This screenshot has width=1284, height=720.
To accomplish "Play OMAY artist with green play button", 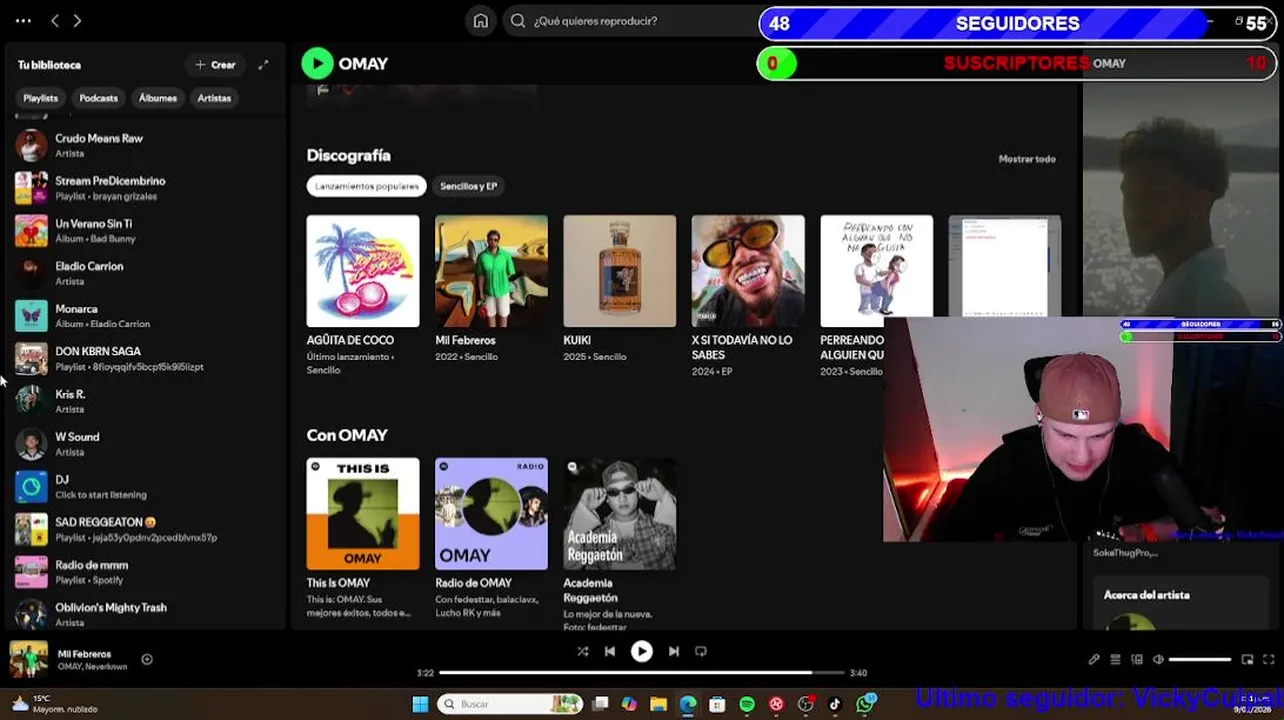I will [317, 63].
